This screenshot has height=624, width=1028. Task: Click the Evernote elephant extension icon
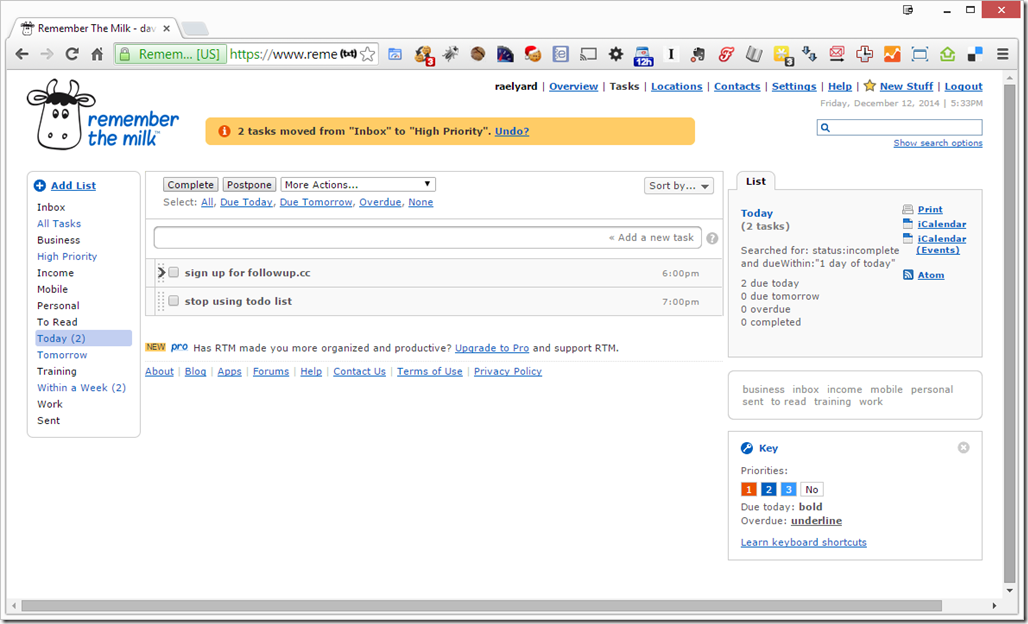(698, 54)
